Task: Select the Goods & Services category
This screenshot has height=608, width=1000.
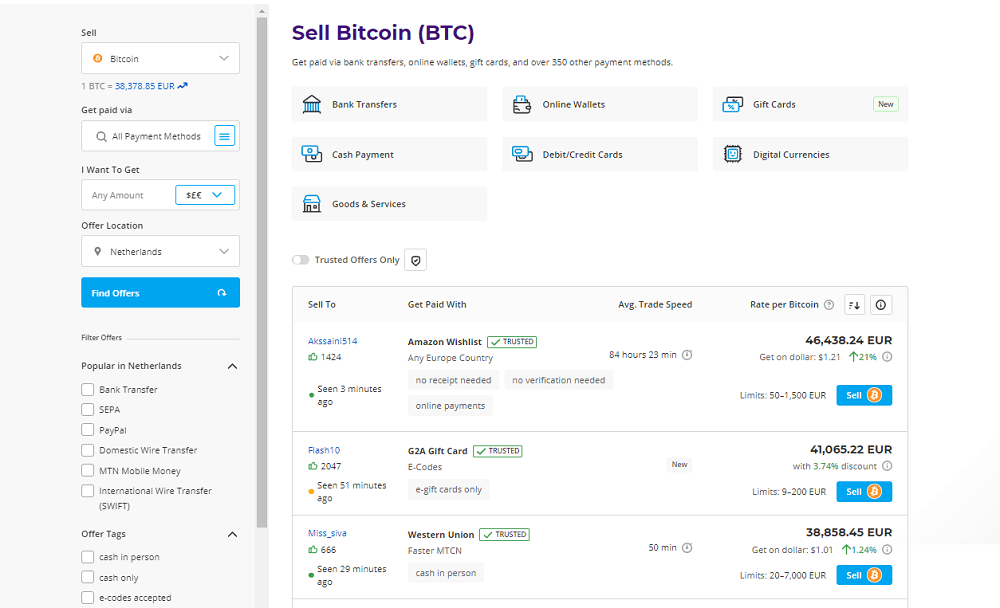Action: (390, 204)
